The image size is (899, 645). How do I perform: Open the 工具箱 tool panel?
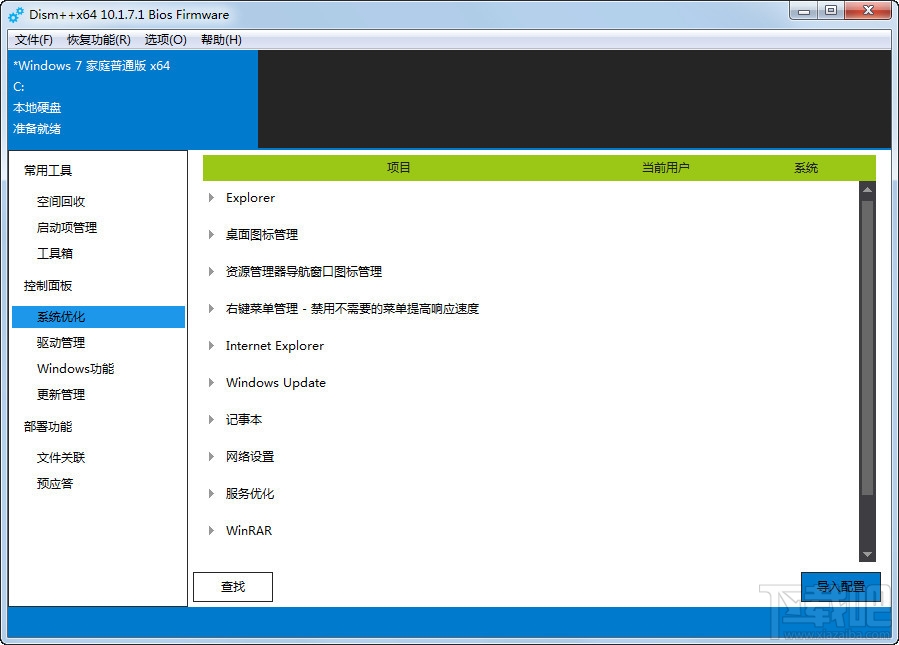(x=58, y=253)
